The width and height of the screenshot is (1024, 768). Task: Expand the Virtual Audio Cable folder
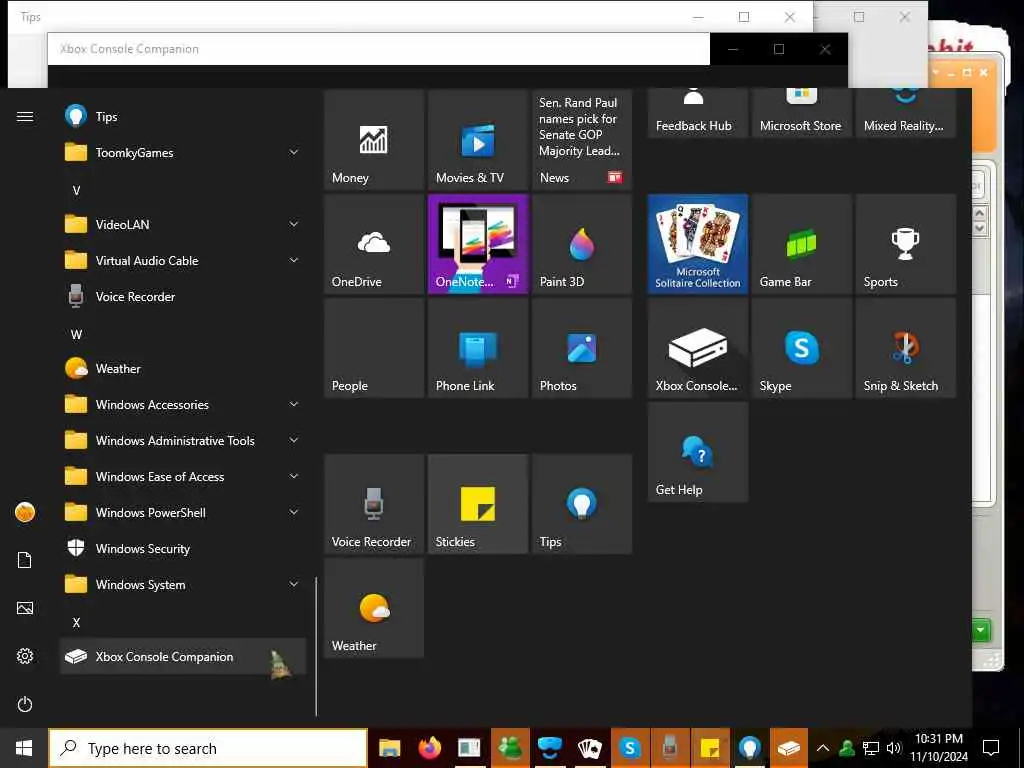click(x=183, y=261)
